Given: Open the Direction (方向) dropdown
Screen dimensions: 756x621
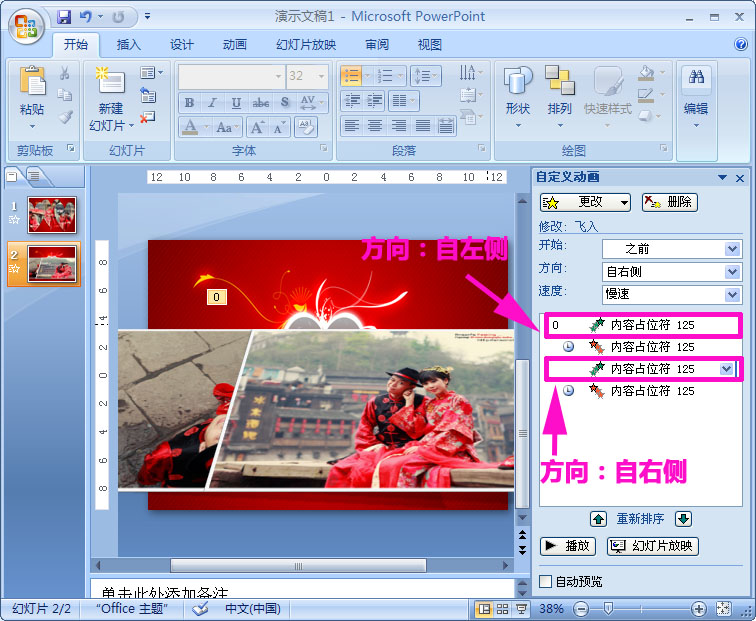Looking at the screenshot, I should 732,271.
